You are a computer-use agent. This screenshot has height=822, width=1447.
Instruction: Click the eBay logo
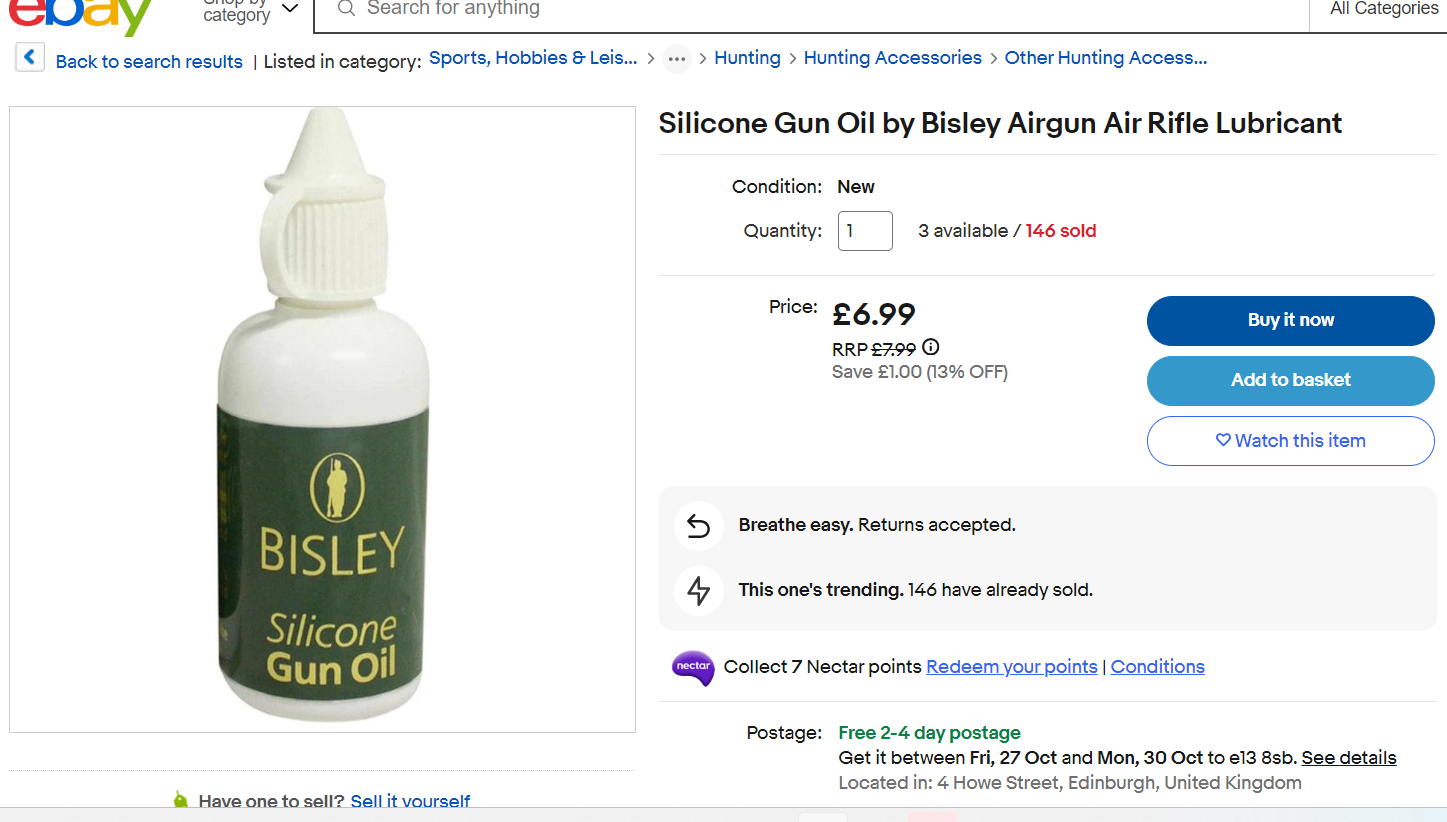pyautogui.click(x=80, y=14)
